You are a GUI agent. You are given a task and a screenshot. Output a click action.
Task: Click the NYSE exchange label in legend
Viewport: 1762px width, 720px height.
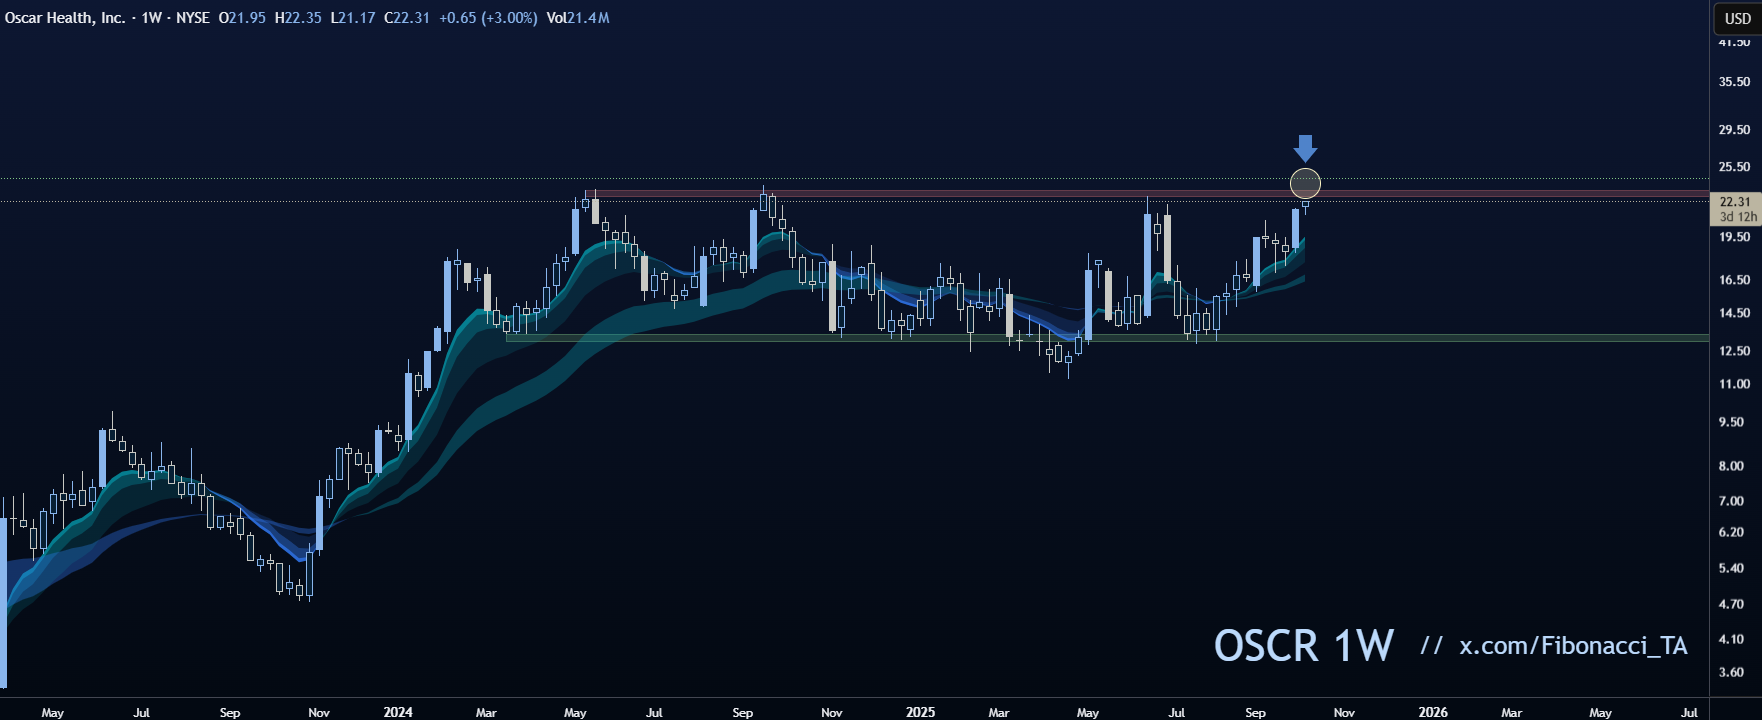[x=192, y=18]
